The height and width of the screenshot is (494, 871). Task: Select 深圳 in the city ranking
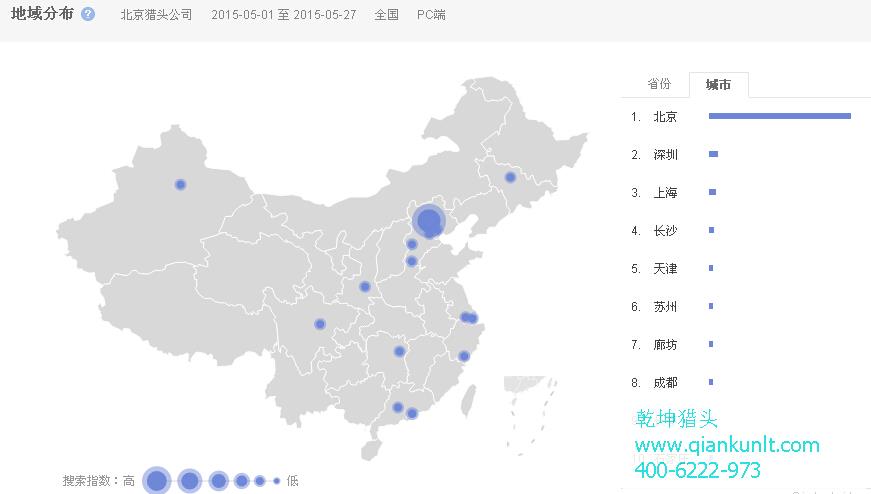(665, 155)
